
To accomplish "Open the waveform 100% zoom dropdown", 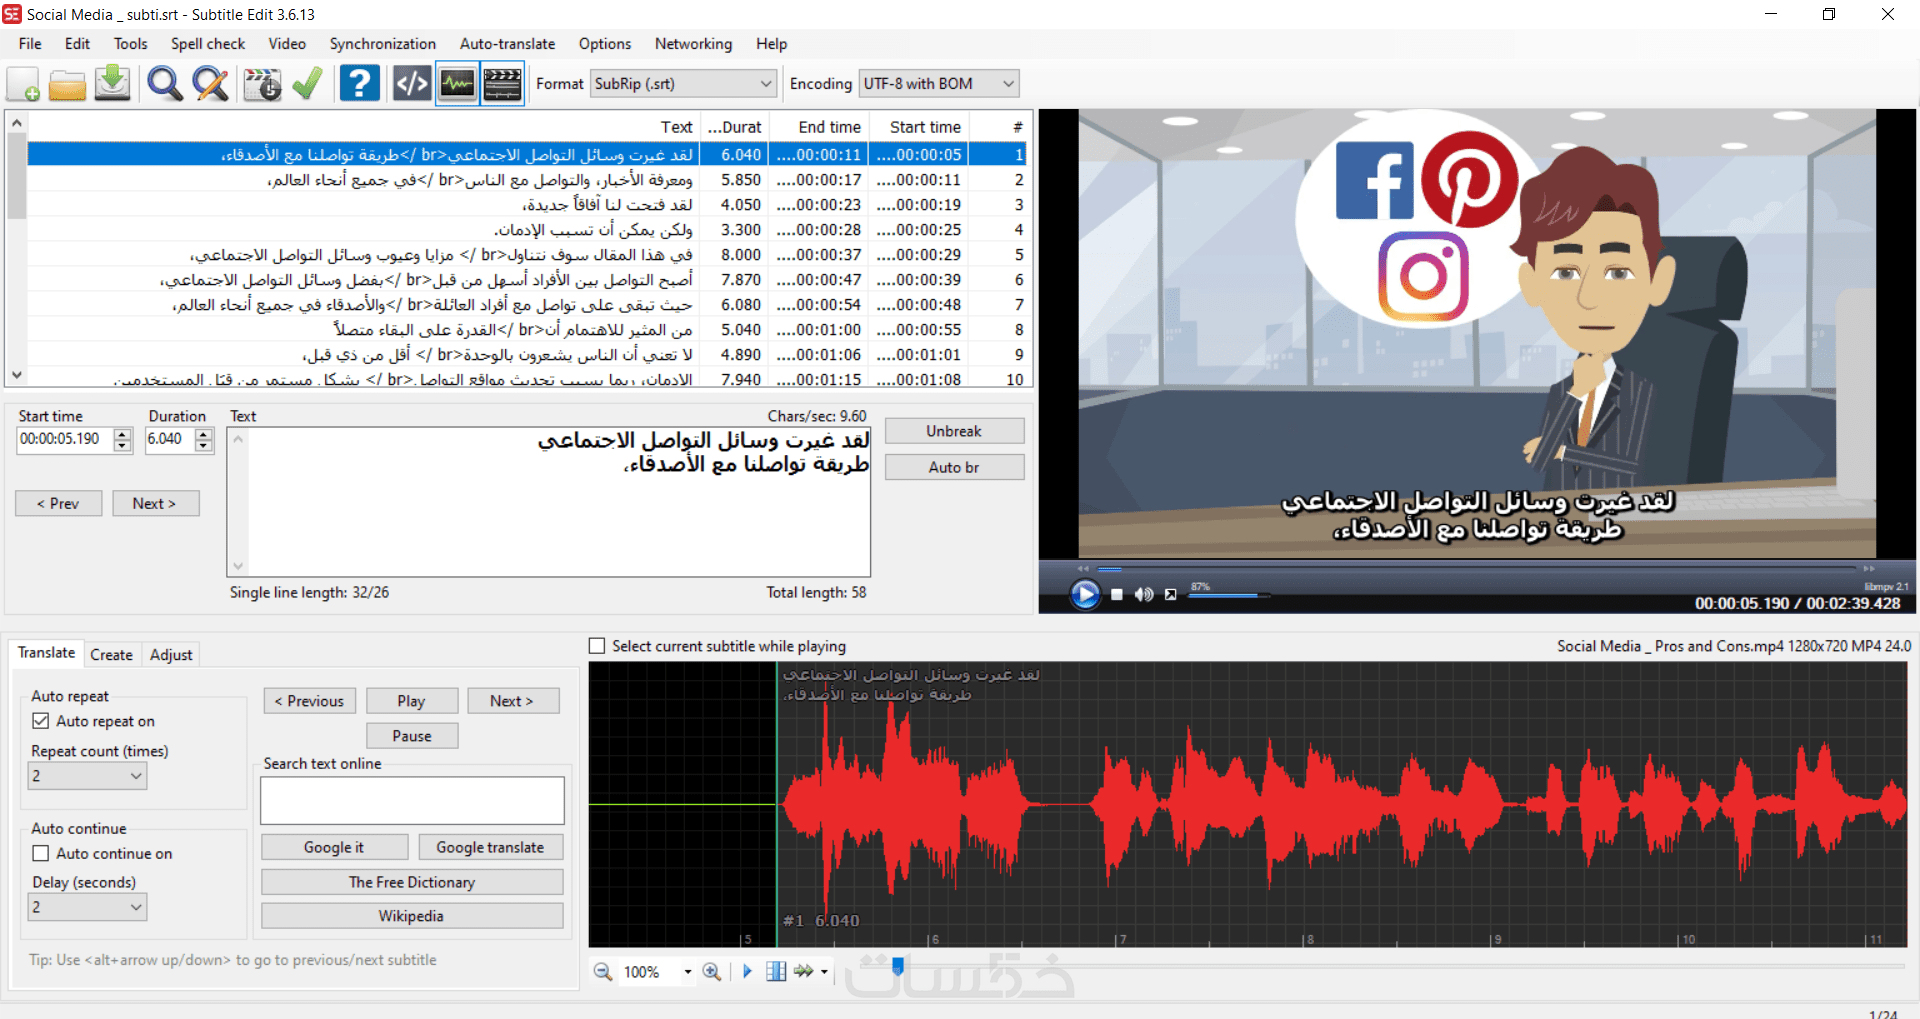I will coord(688,972).
